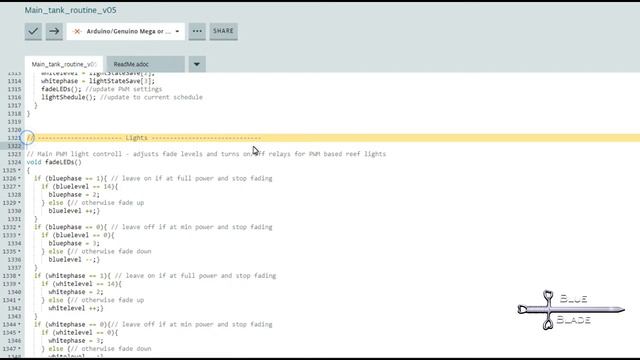This screenshot has height=360, width=640.
Task: Click 'bluephase = 2;' on line 1328
Action: (x=74, y=195)
